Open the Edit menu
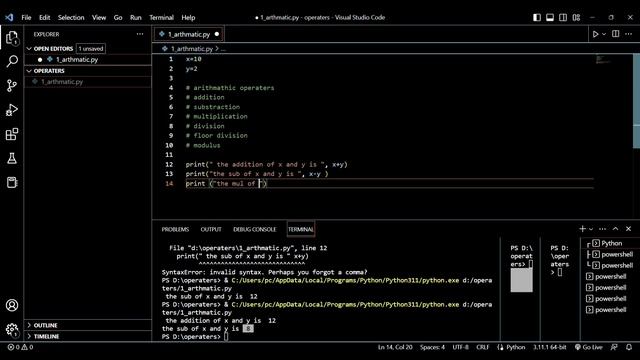The width and height of the screenshot is (640, 360). tap(44, 18)
